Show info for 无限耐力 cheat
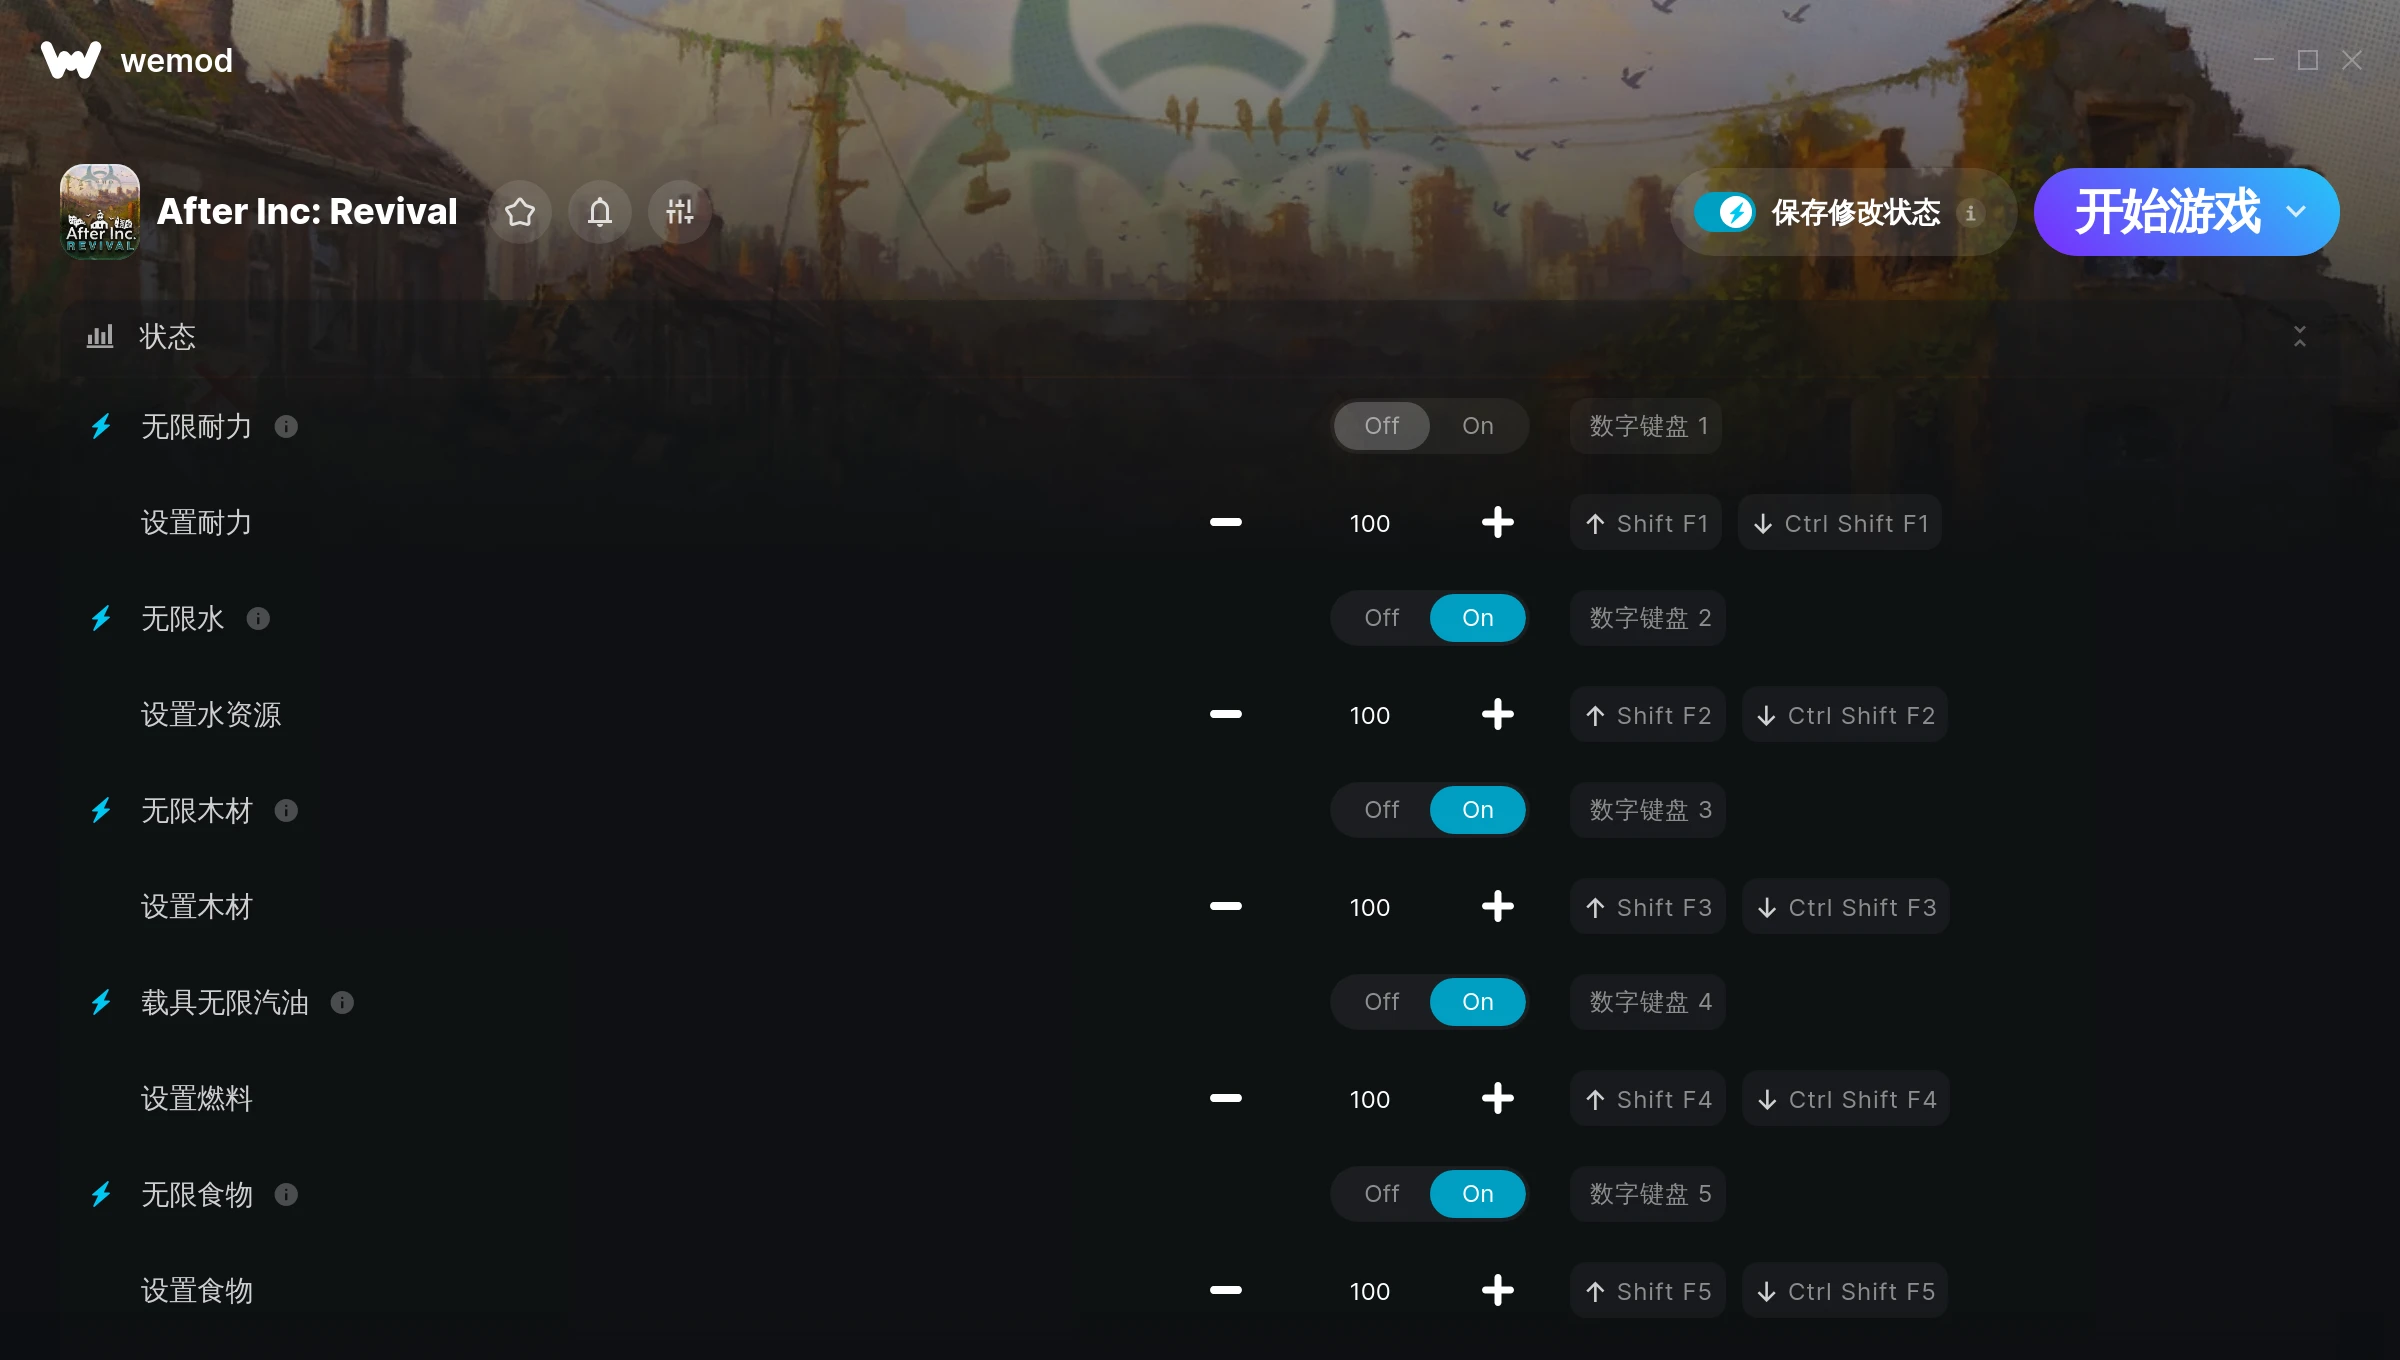 point(286,427)
